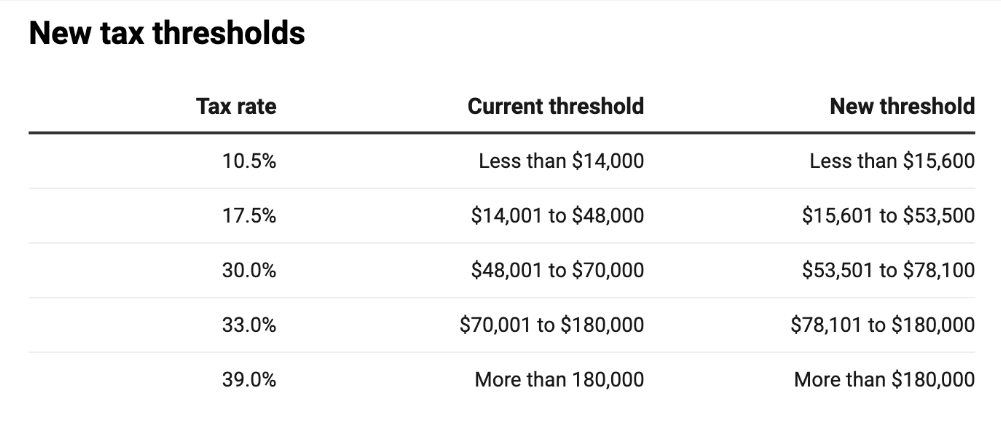Click '$53,501 to $78,100' cell
Image resolution: width=1001 pixels, height=428 pixels.
[x=888, y=270]
